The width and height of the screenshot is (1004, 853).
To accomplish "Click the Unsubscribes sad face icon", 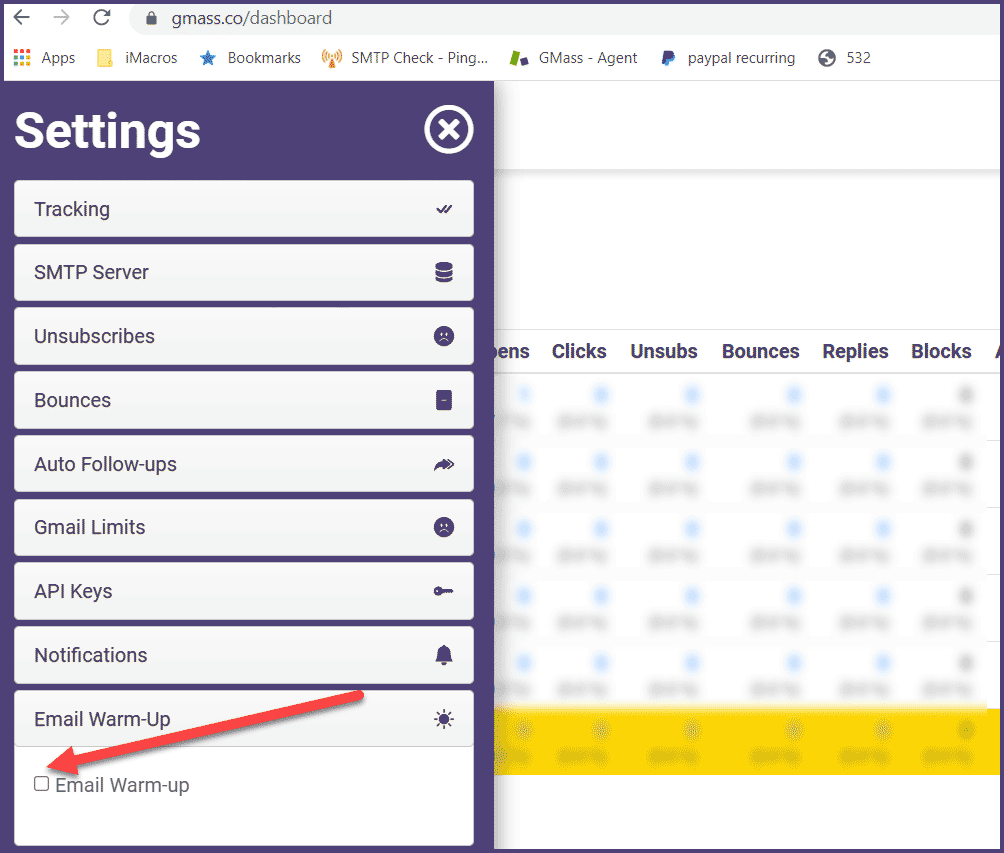I will (x=444, y=336).
